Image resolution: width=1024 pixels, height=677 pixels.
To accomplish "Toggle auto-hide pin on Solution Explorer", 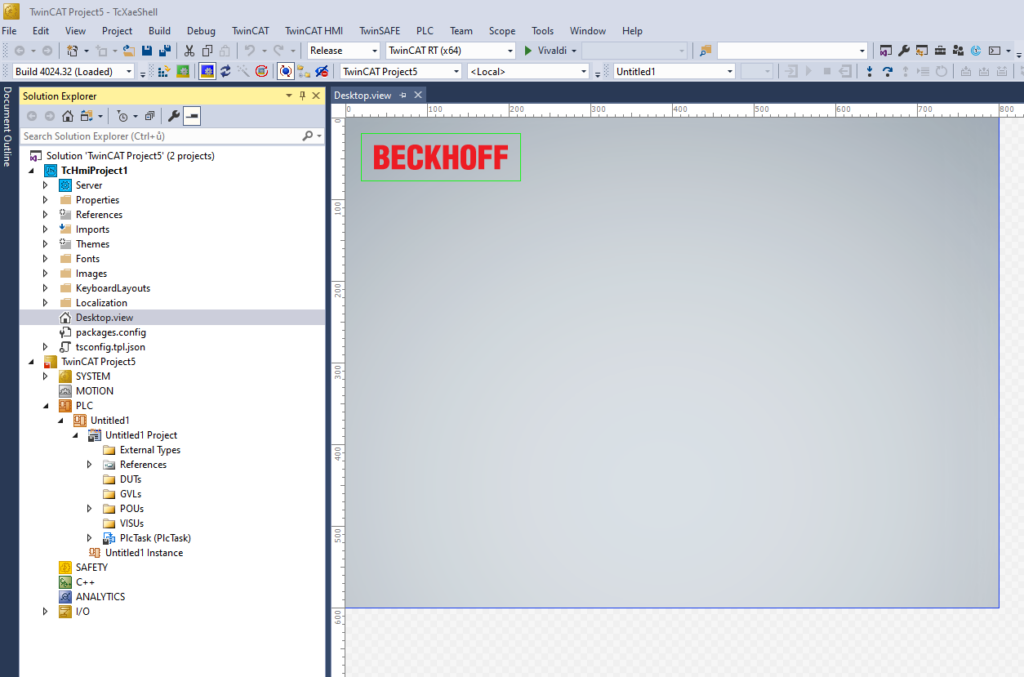I will (302, 95).
